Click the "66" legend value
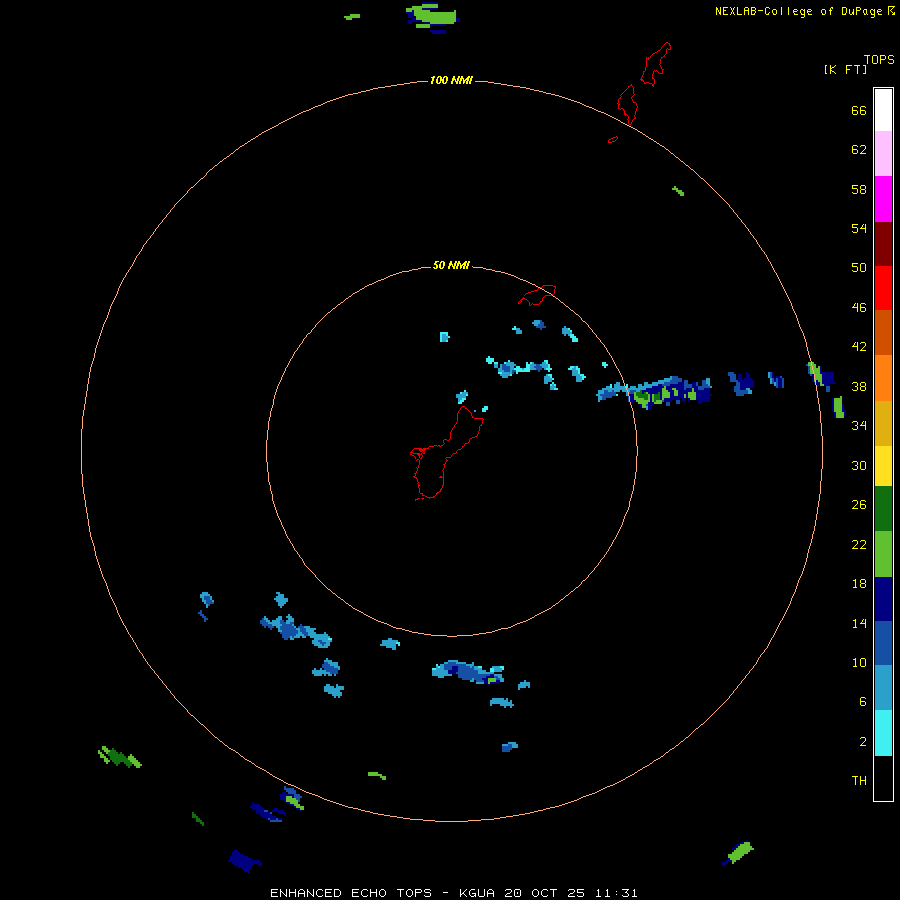The image size is (900, 900). (859, 110)
